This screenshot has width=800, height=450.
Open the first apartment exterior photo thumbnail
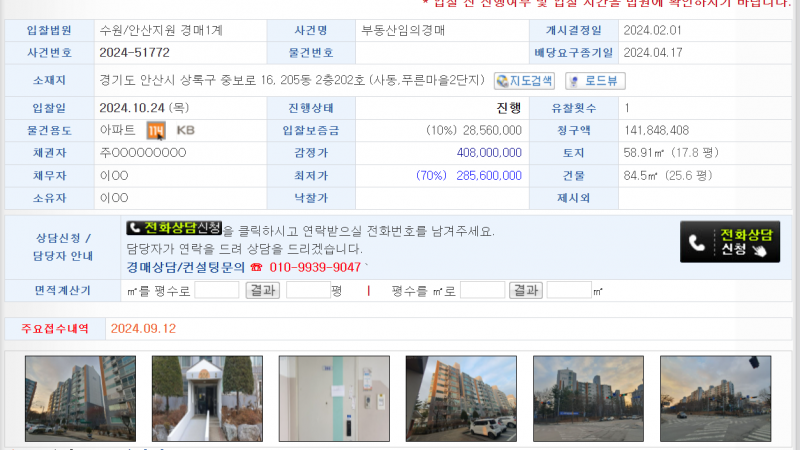click(x=66, y=399)
